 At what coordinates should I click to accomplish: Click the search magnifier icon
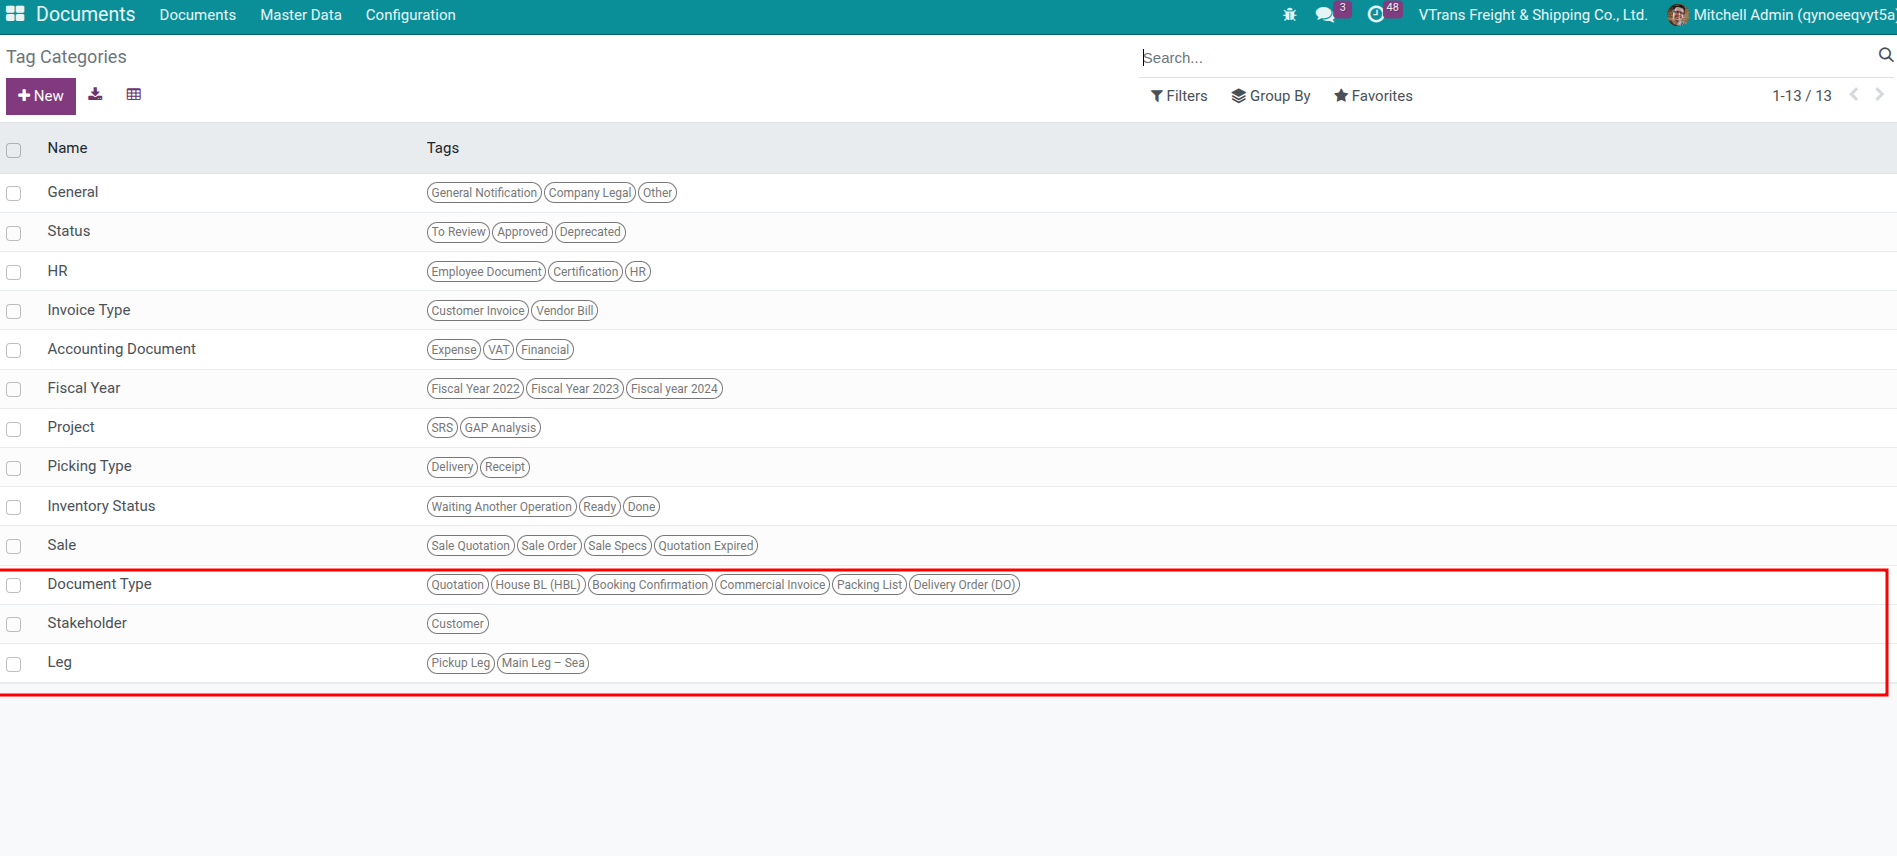coord(1885,56)
